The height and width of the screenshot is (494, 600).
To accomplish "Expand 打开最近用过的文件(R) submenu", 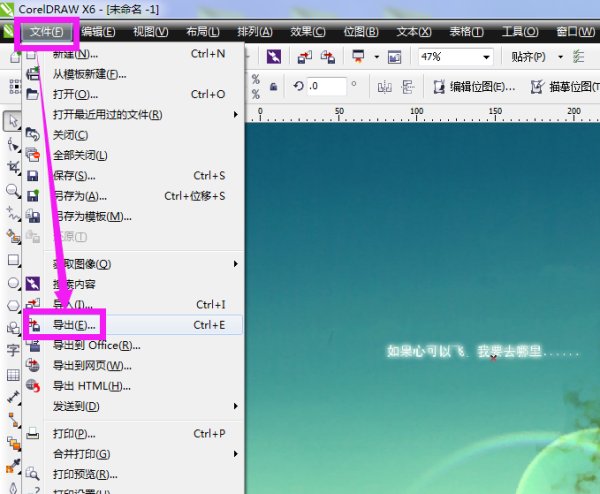I will pos(133,114).
